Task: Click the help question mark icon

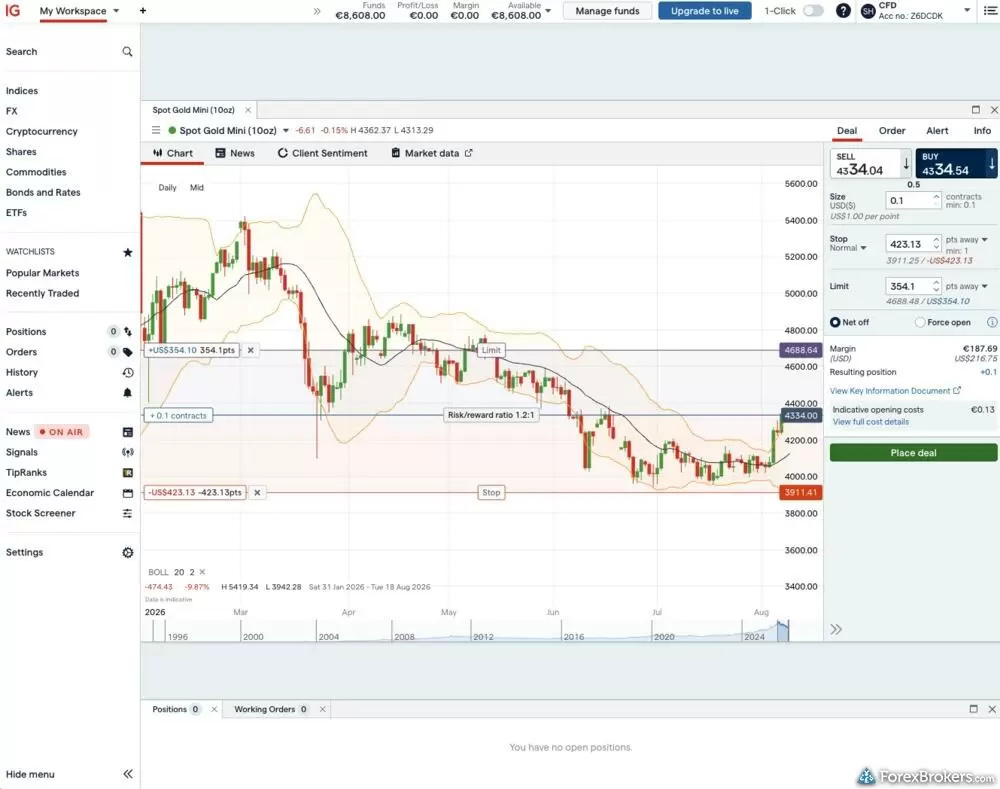Action: coord(843,11)
